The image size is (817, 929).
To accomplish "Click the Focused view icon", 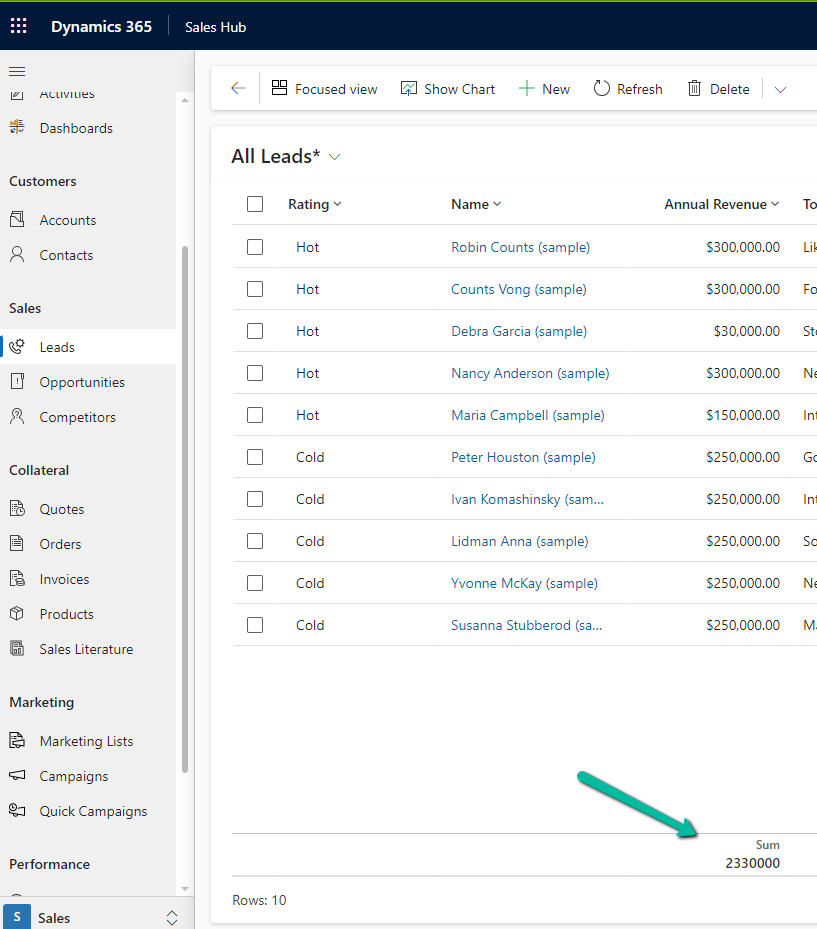I will (x=280, y=89).
